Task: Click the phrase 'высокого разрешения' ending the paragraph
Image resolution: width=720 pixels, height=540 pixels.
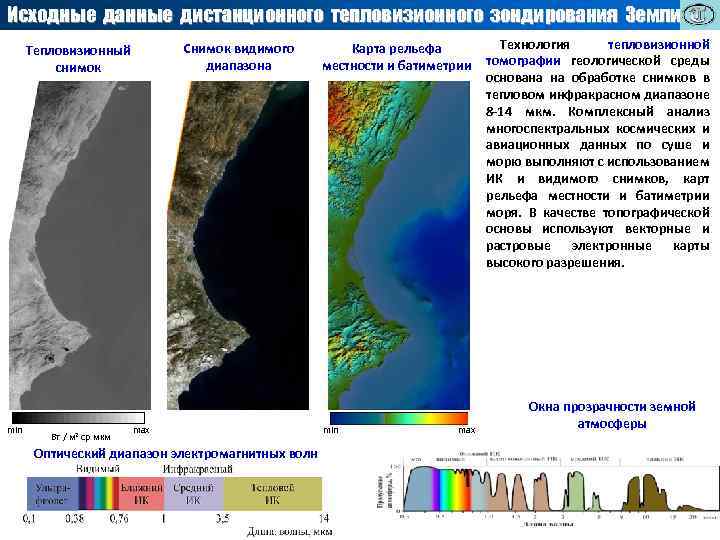Action: click(555, 263)
